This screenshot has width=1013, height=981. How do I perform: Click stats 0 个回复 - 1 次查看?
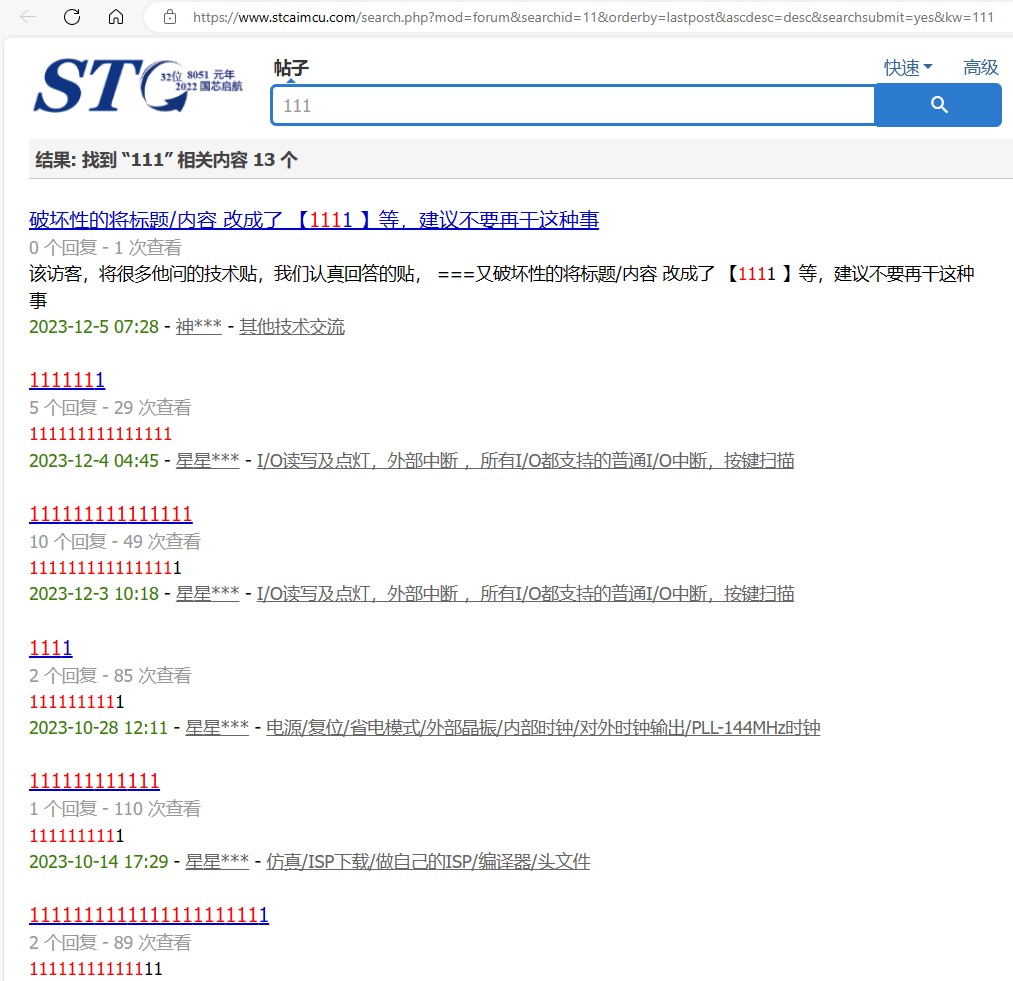pos(105,248)
